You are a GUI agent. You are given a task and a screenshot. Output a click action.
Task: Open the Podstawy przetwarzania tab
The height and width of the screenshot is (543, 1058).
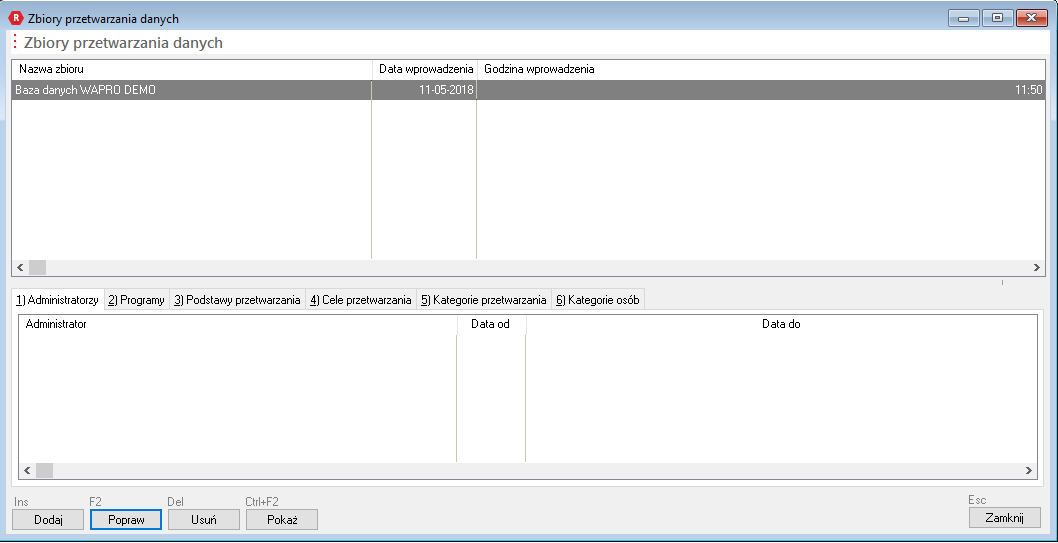coord(238,300)
